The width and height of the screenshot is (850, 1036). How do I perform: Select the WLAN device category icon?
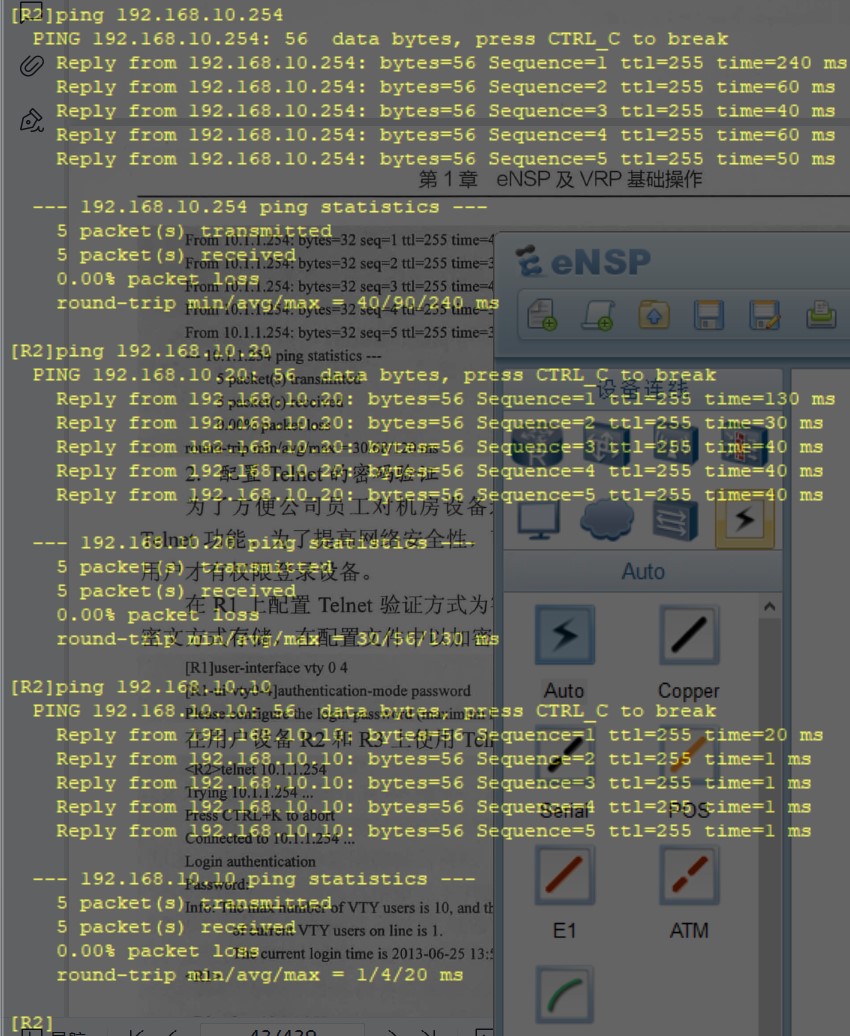675,445
